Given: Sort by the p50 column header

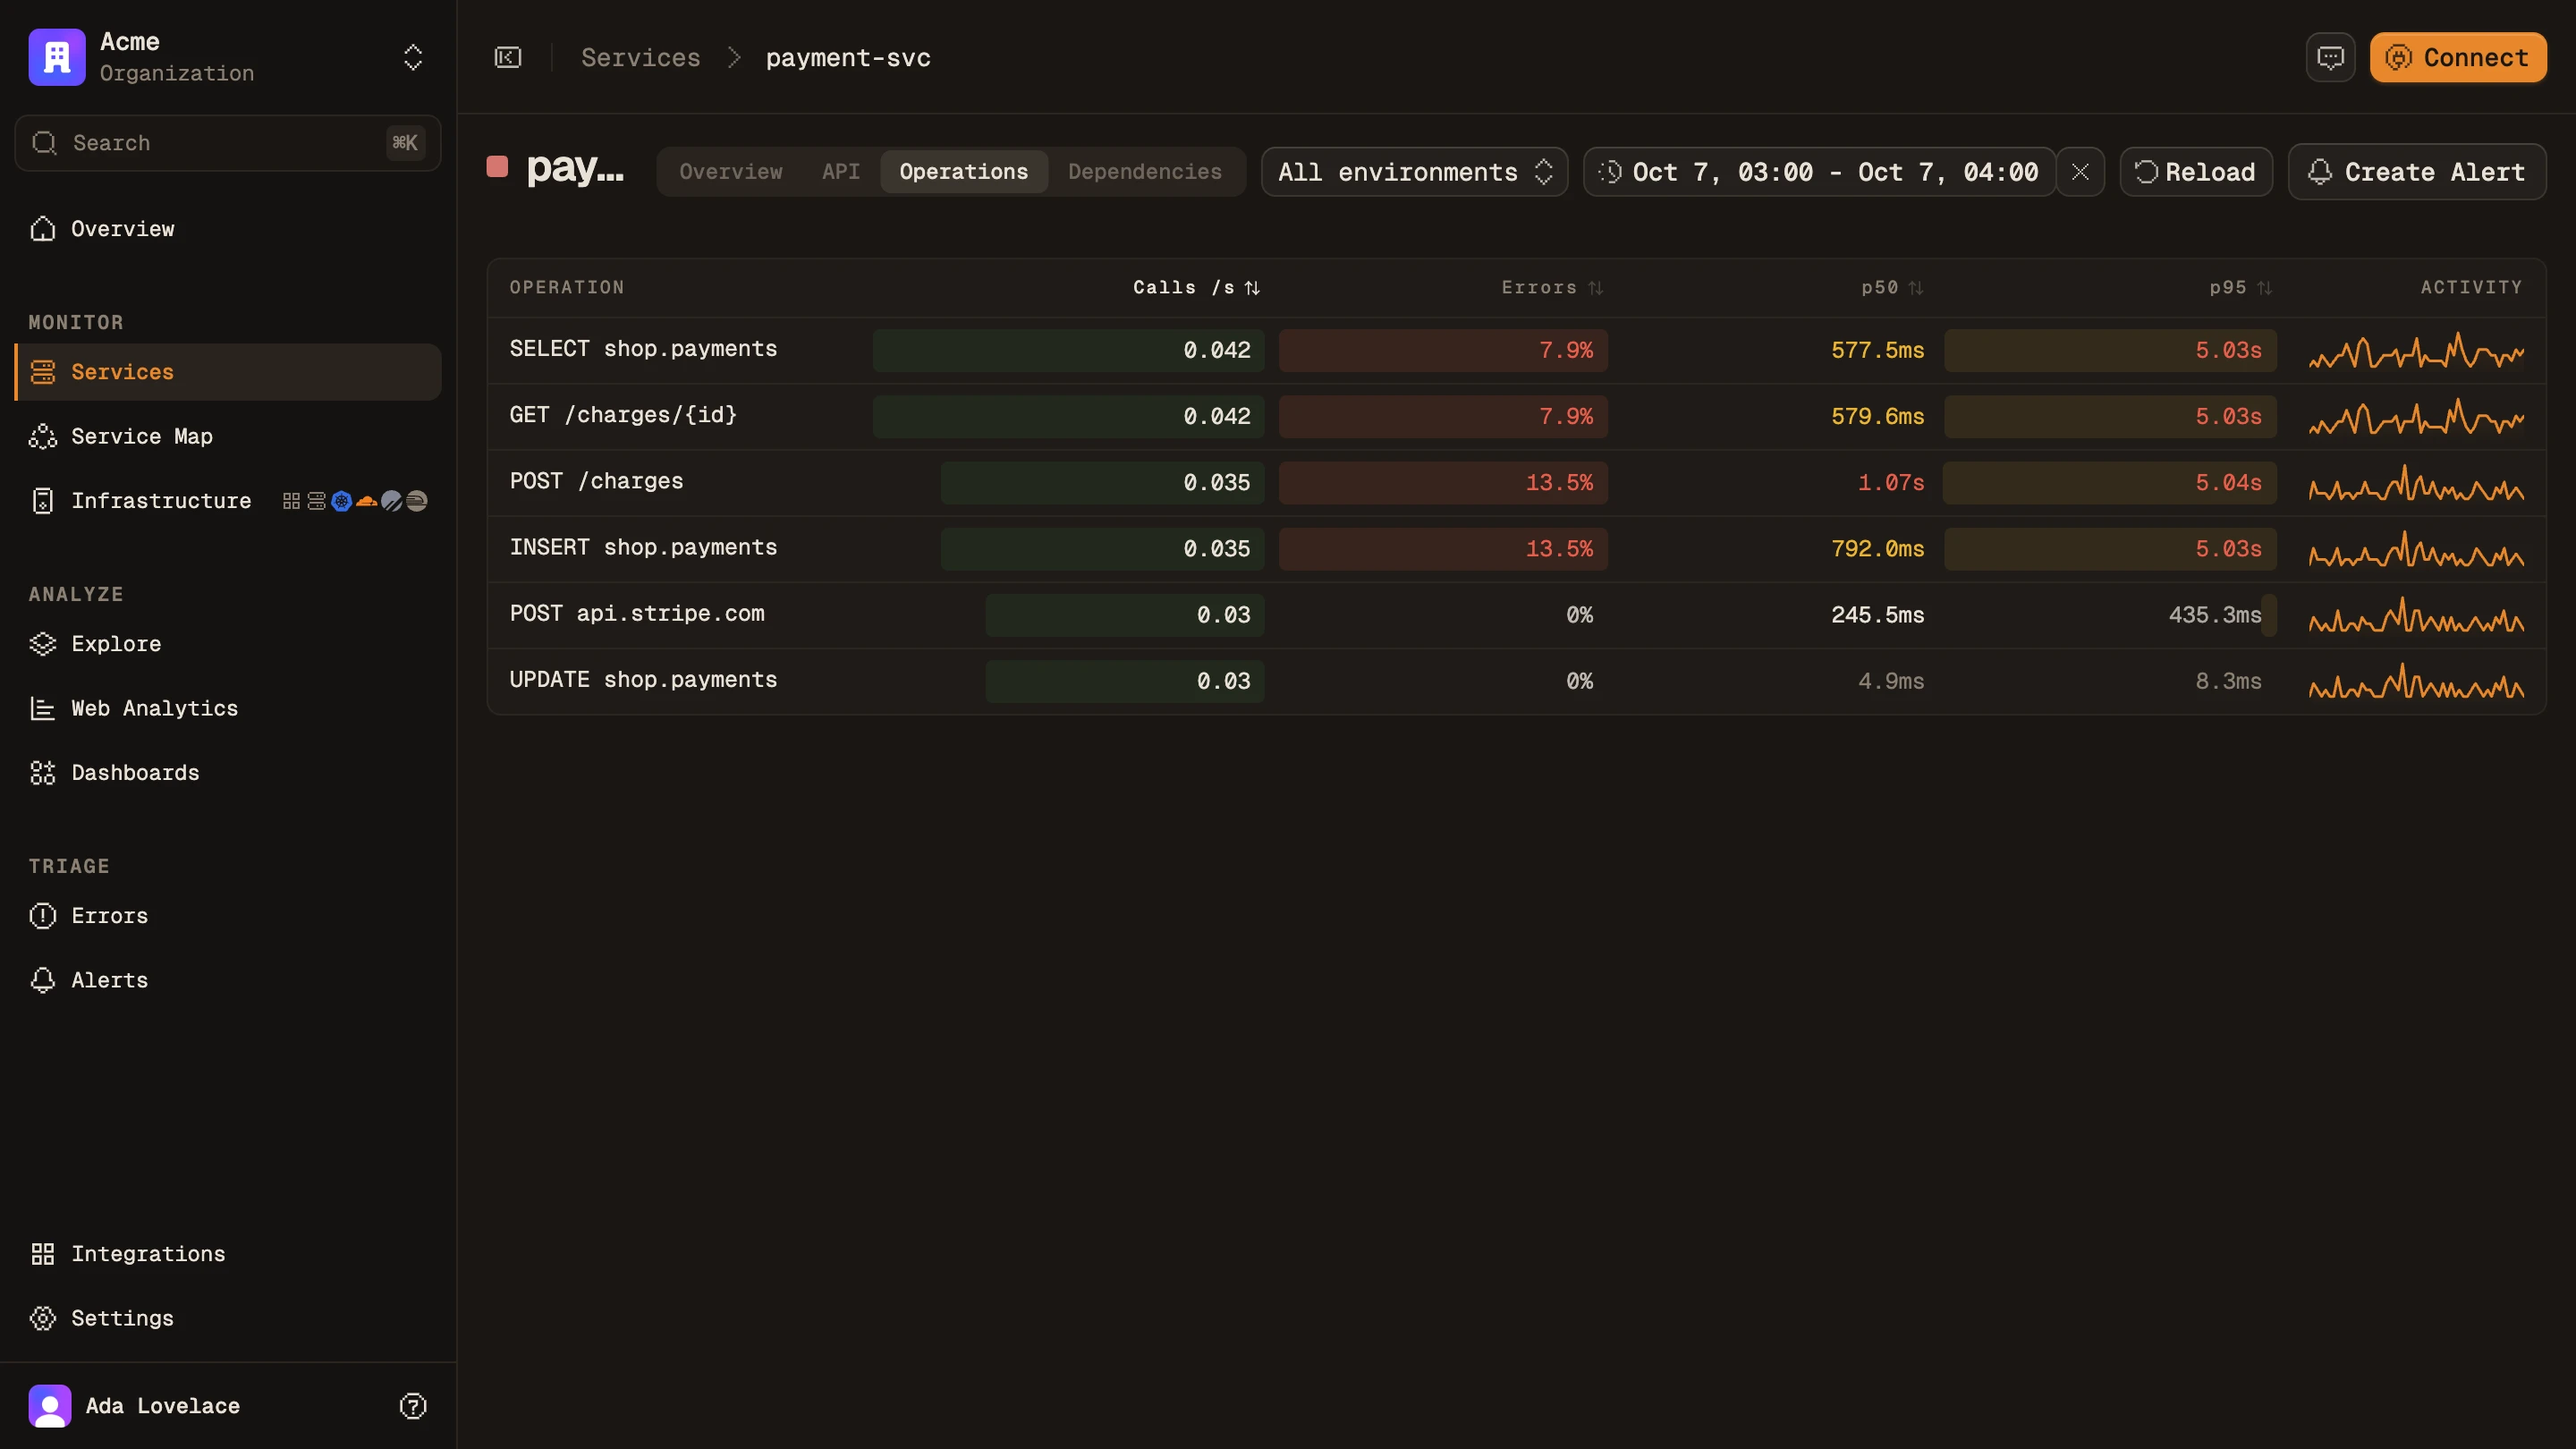Looking at the screenshot, I should pos(1892,288).
